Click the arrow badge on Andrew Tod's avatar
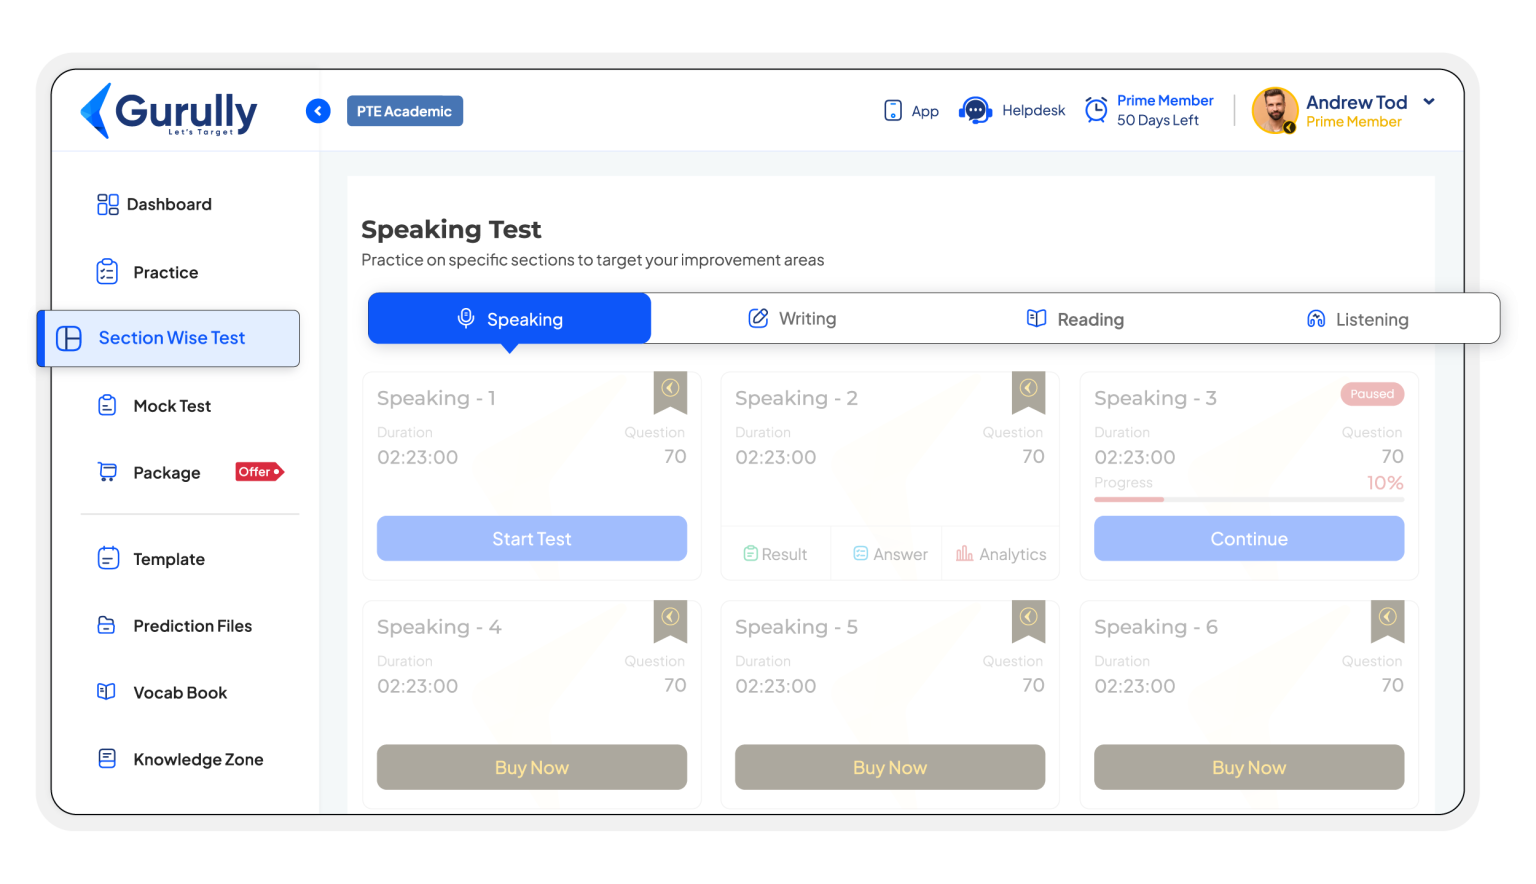 click(1289, 128)
